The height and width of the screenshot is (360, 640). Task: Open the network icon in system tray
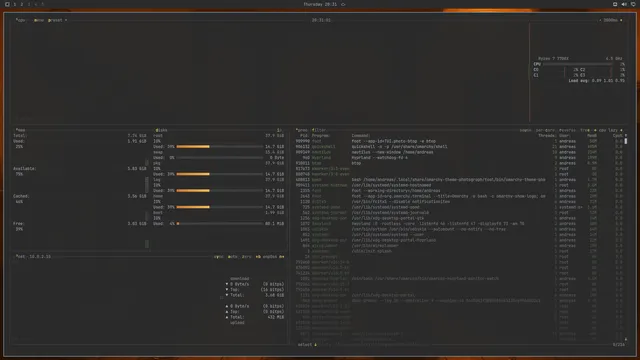[633, 4]
